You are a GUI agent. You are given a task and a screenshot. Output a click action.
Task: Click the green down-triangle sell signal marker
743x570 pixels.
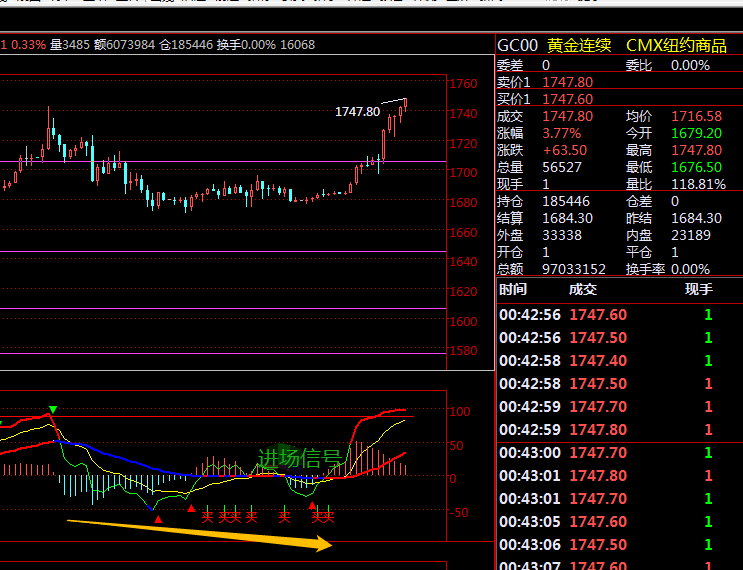pyautogui.click(x=53, y=410)
